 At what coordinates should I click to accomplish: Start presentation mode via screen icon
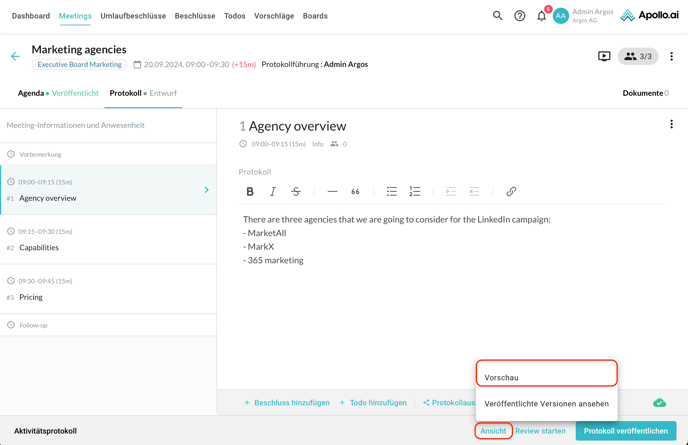[604, 57]
